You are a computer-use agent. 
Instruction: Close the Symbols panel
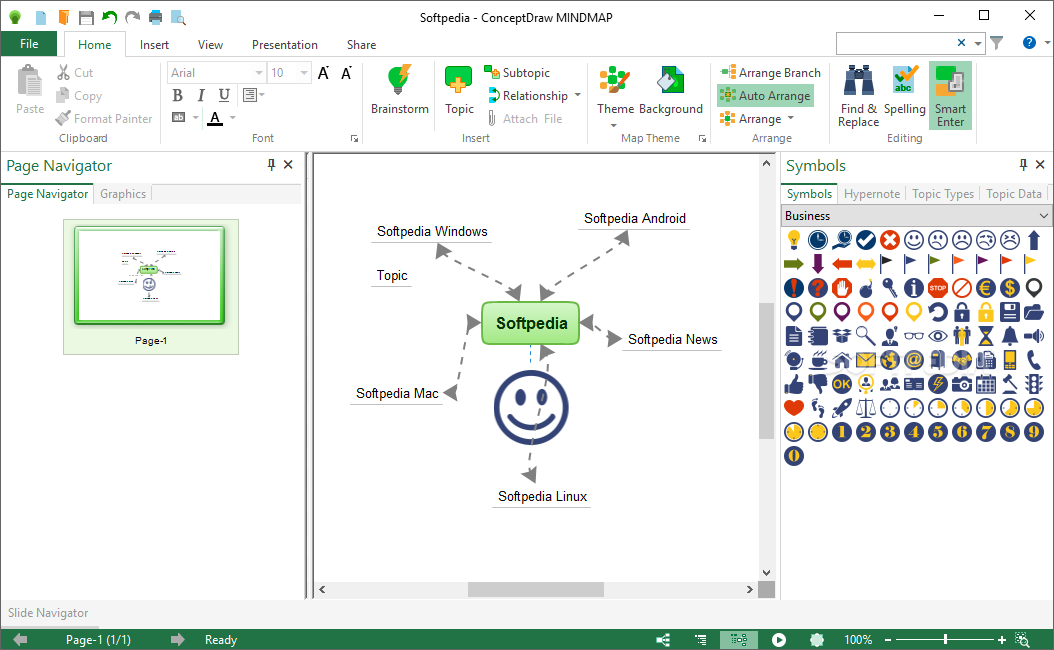(1040, 165)
